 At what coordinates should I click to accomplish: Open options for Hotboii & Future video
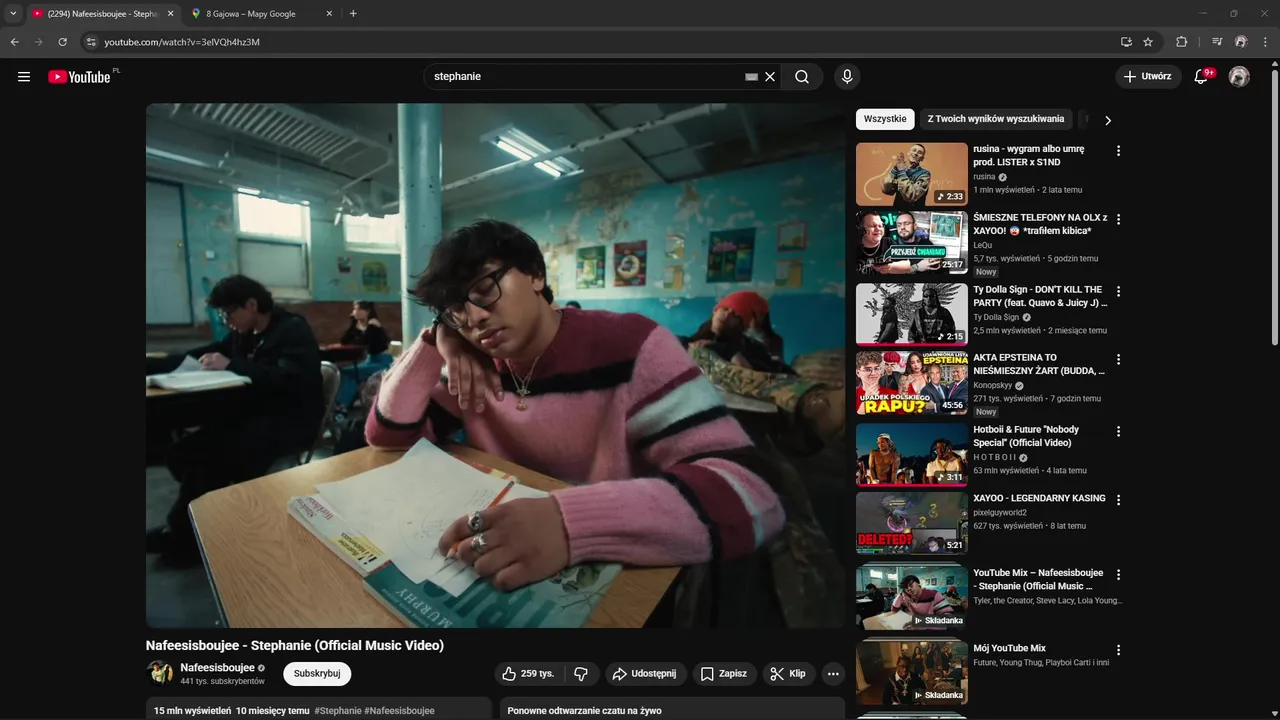pyautogui.click(x=1118, y=432)
